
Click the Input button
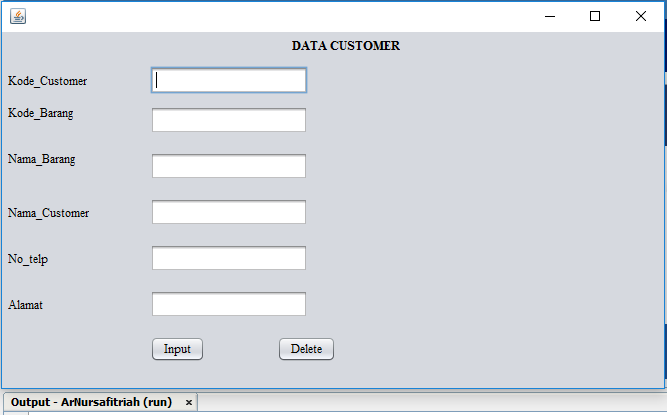pyautogui.click(x=177, y=349)
